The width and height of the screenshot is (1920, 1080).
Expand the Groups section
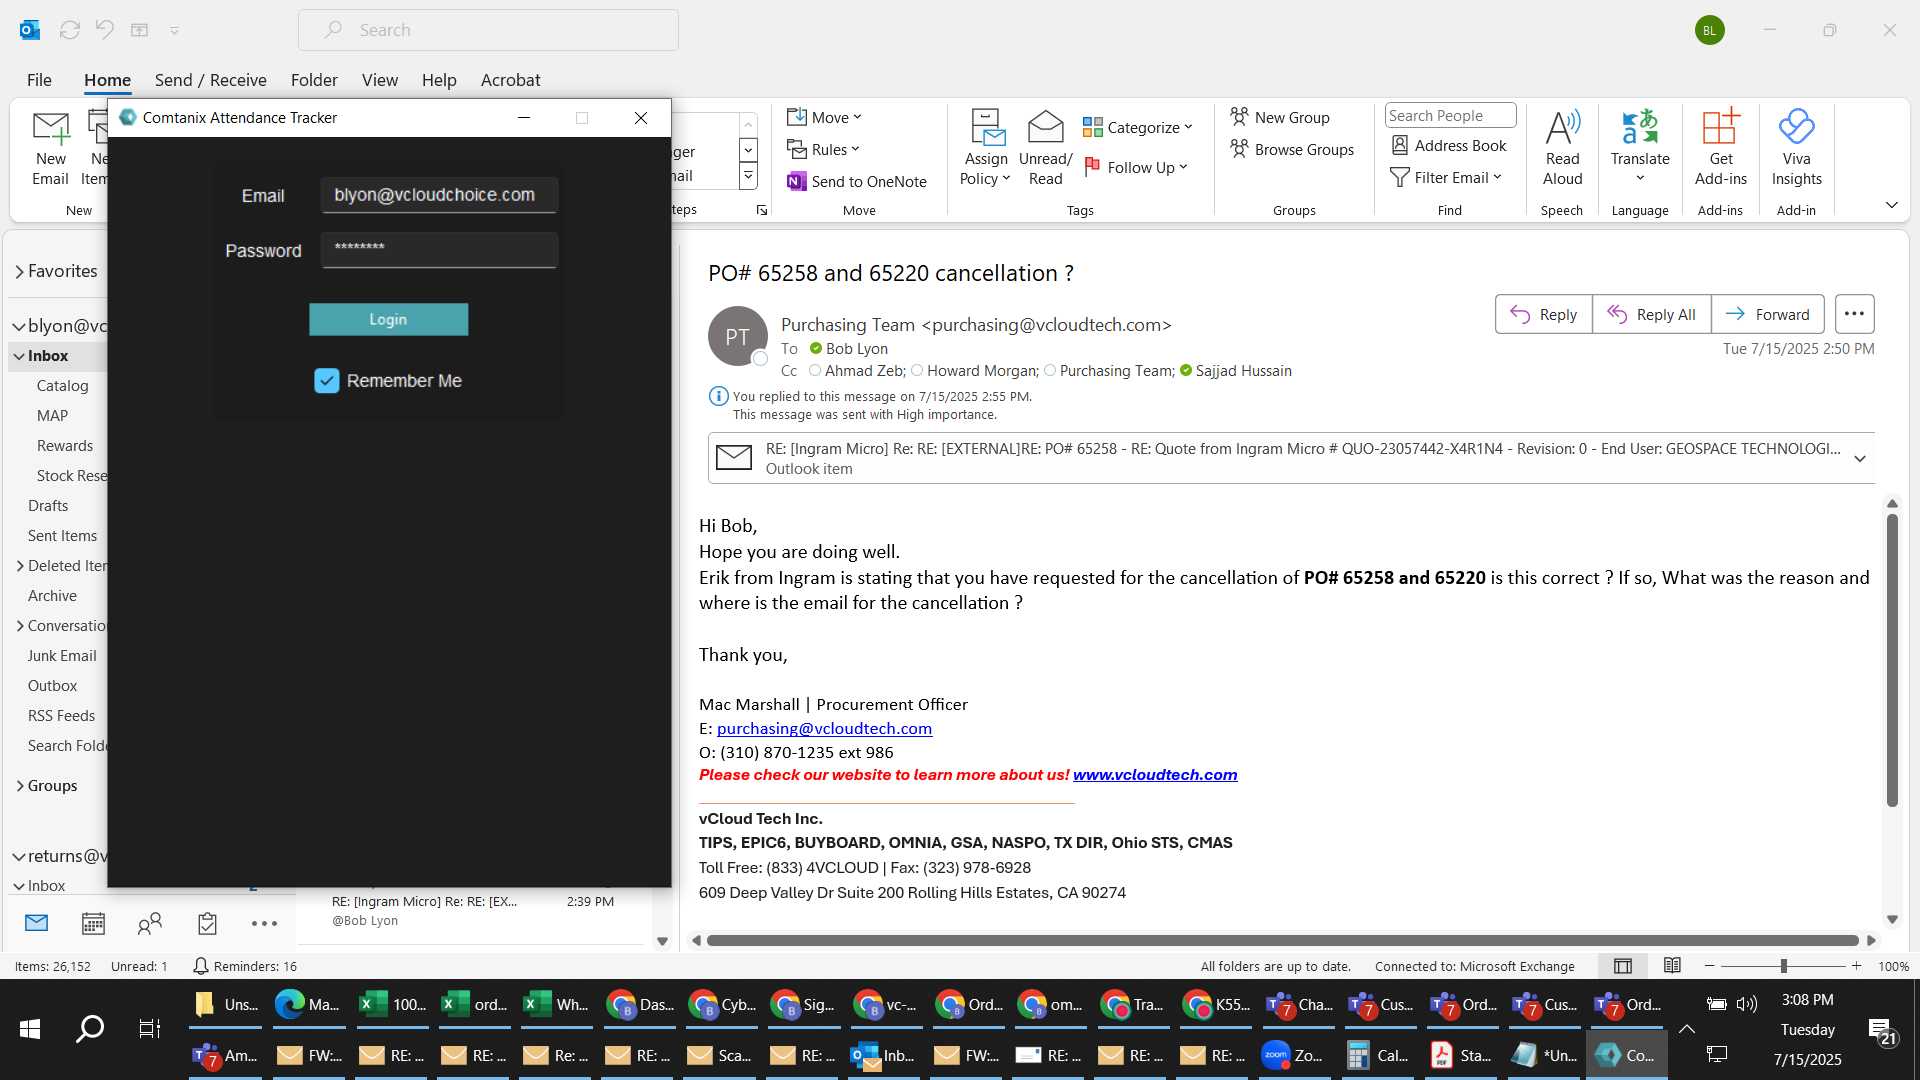(20, 786)
